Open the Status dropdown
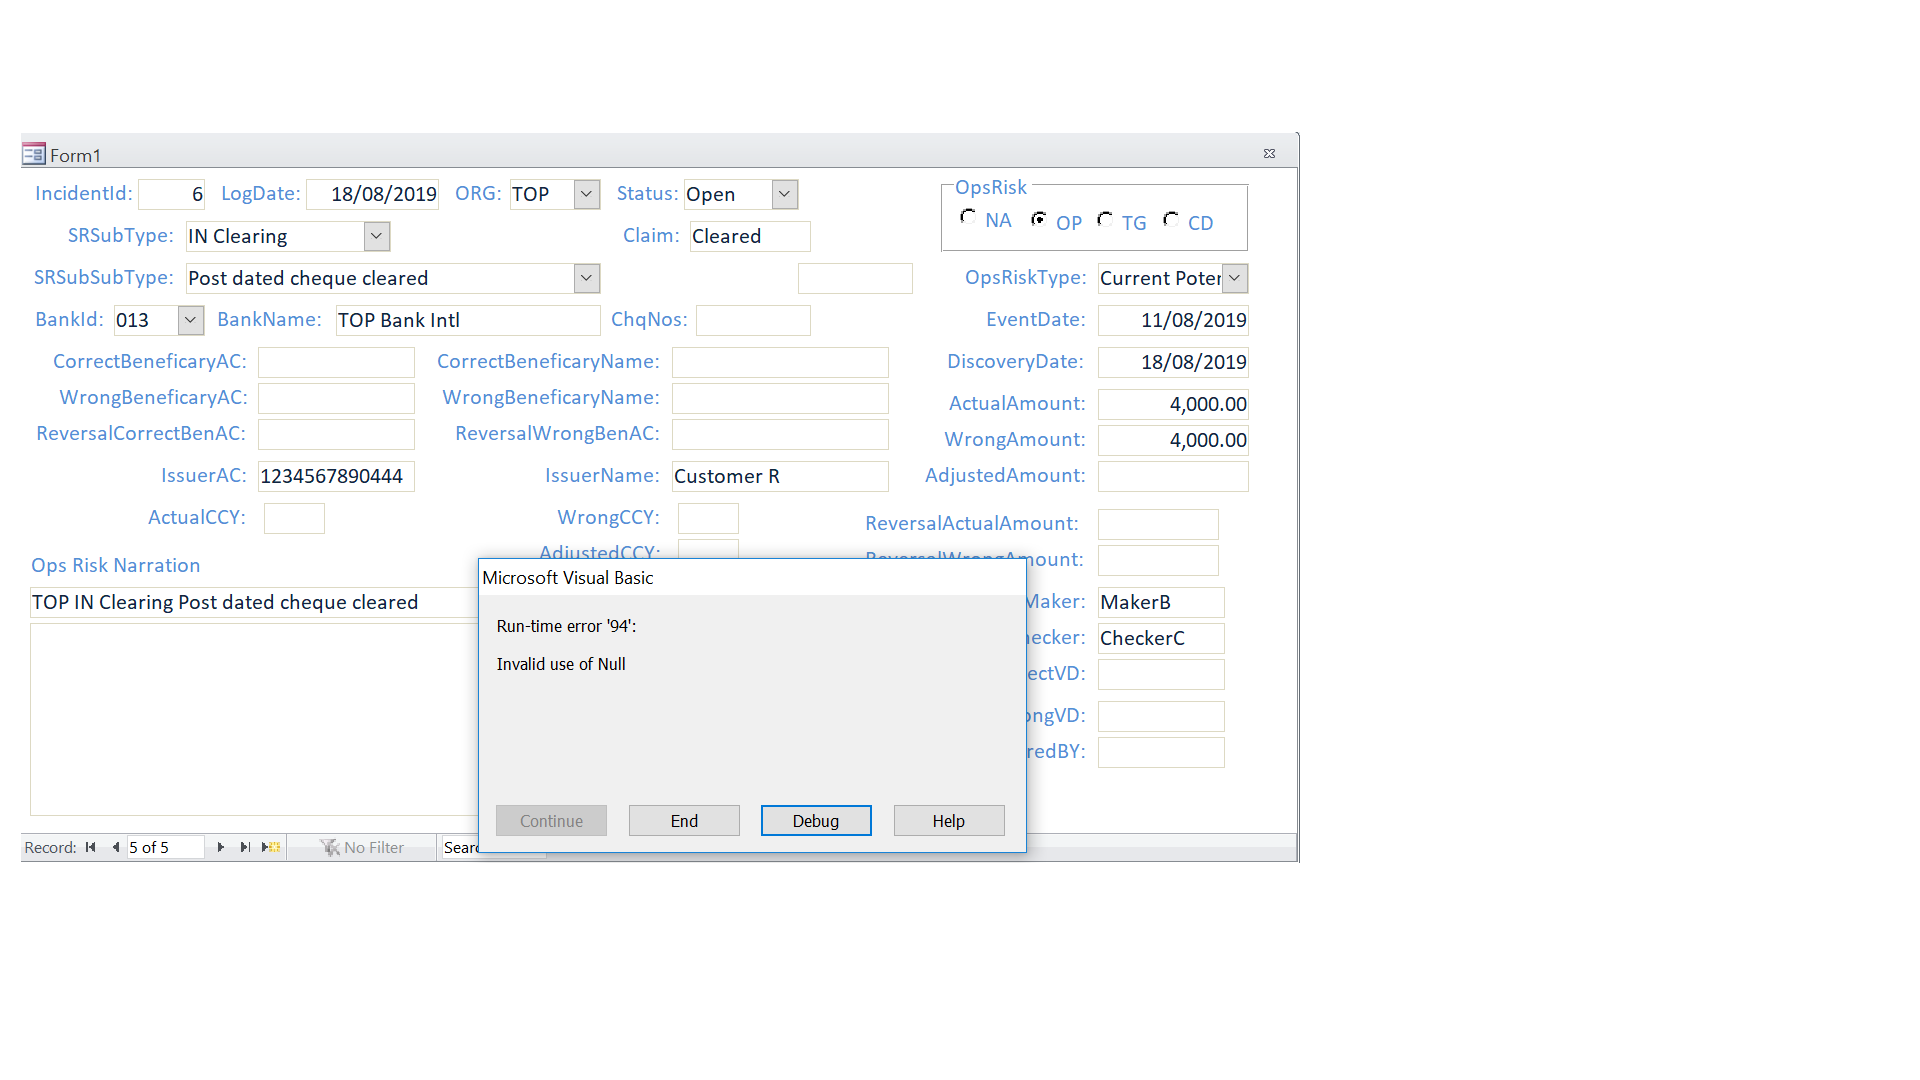 click(x=785, y=194)
